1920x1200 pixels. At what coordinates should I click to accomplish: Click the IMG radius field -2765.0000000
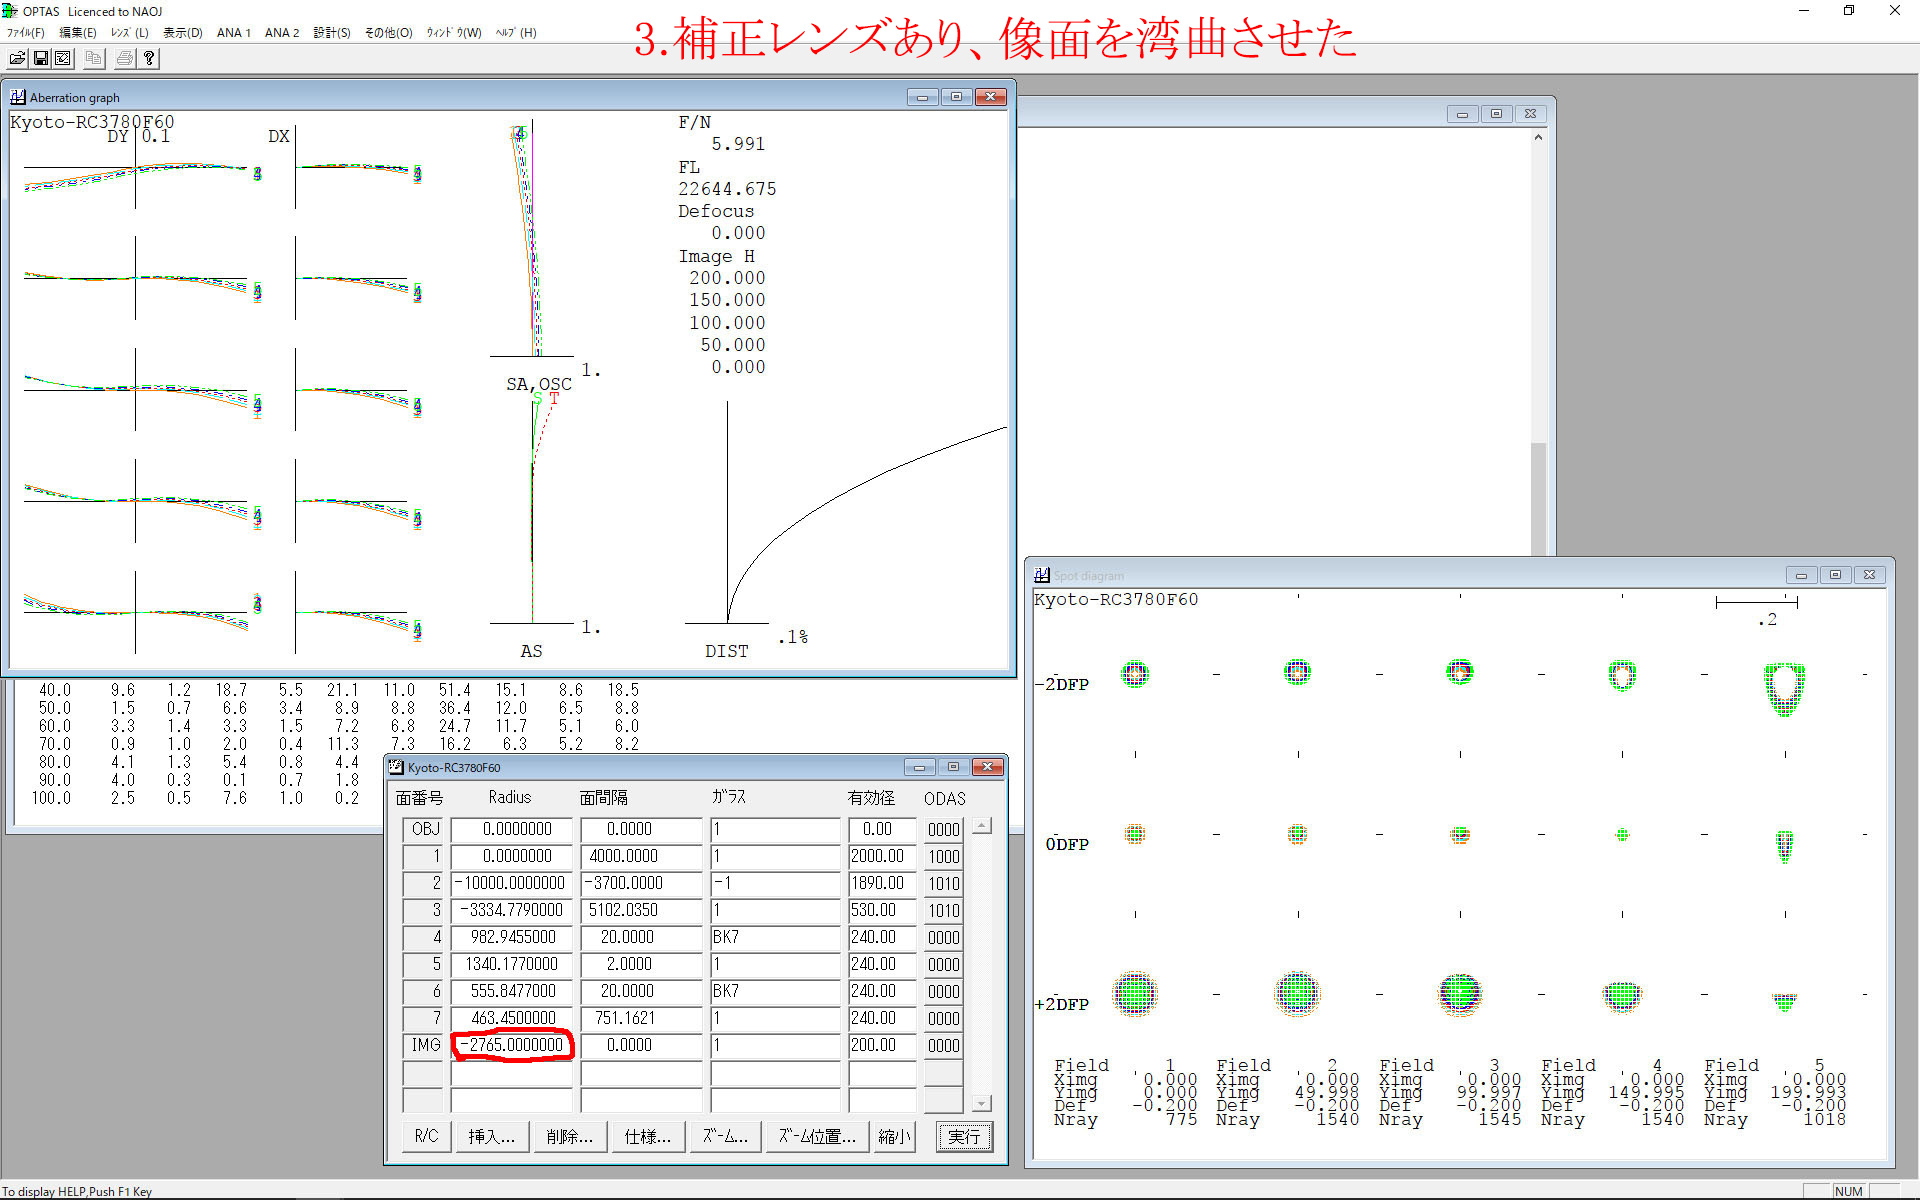(512, 1045)
